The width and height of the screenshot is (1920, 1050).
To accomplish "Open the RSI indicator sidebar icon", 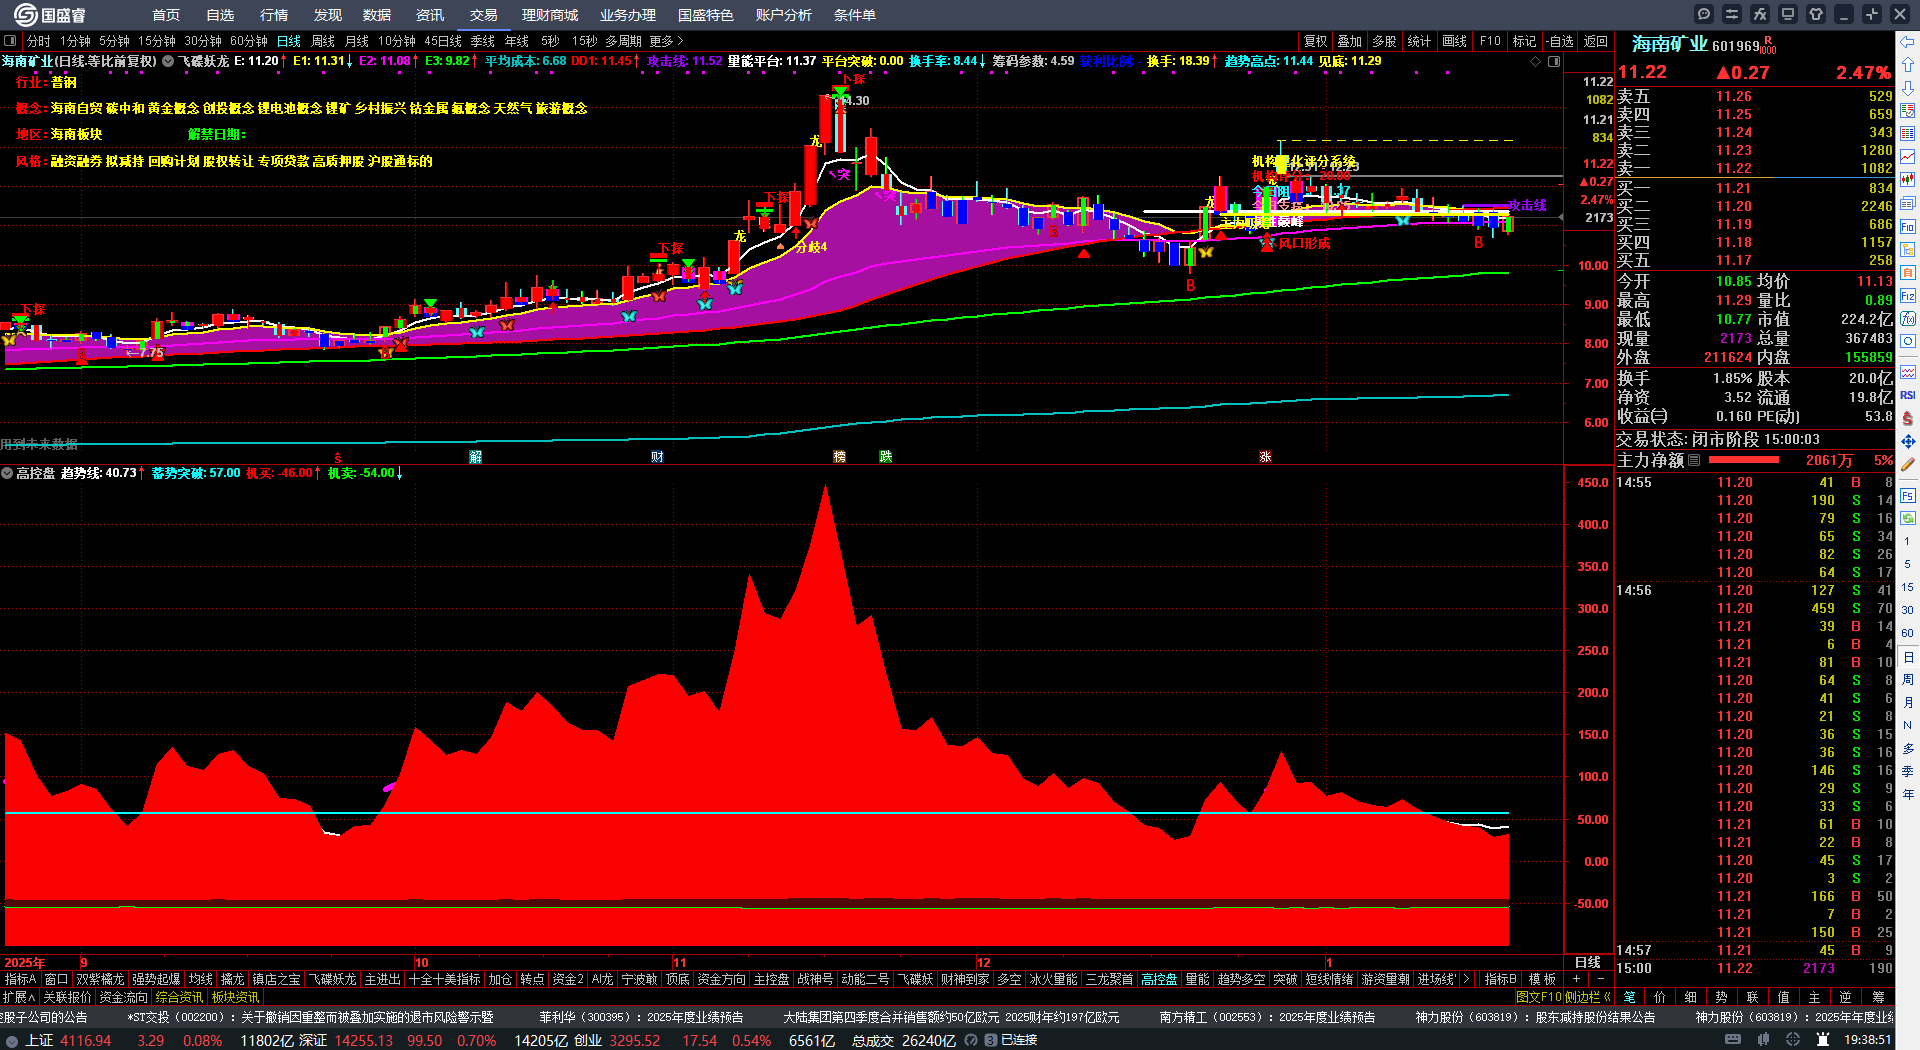I will [1908, 395].
